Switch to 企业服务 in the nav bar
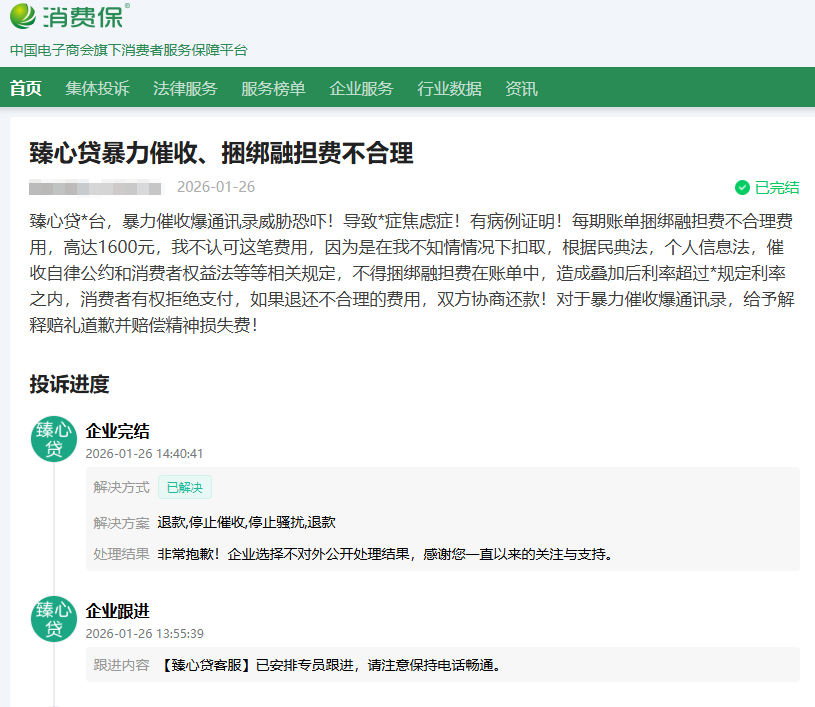The height and width of the screenshot is (707, 815). pyautogui.click(x=361, y=88)
